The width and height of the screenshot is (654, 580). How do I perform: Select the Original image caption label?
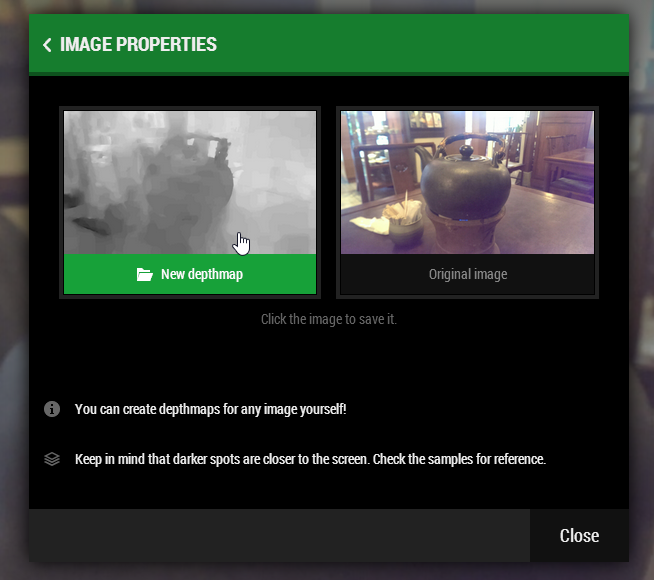point(468,274)
